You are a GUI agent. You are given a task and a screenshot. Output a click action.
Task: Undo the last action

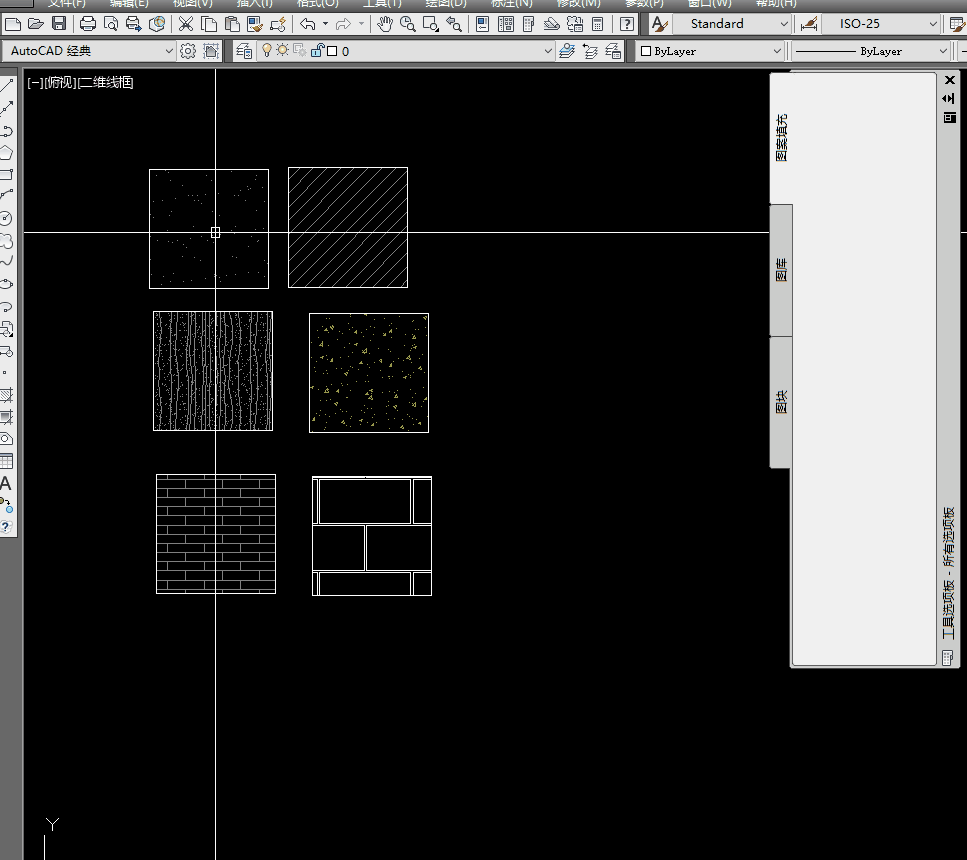pos(308,24)
